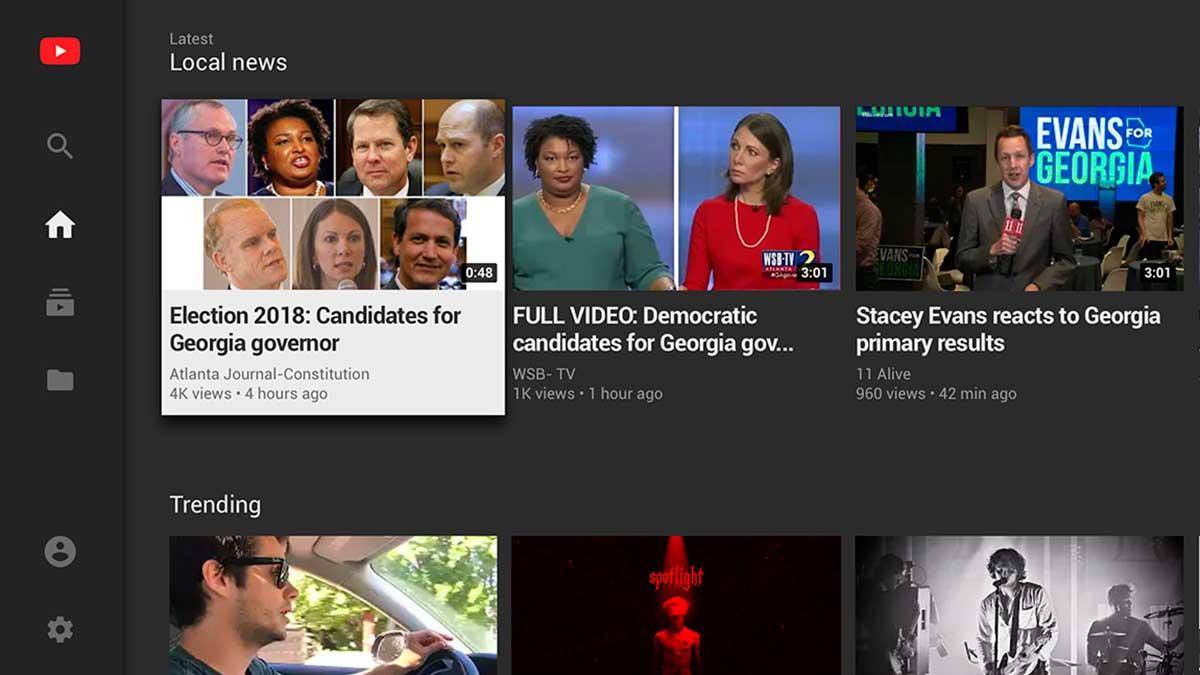This screenshot has height=675, width=1200.
Task: Click the "1K views • 1 hour ago" text
Action: point(588,394)
